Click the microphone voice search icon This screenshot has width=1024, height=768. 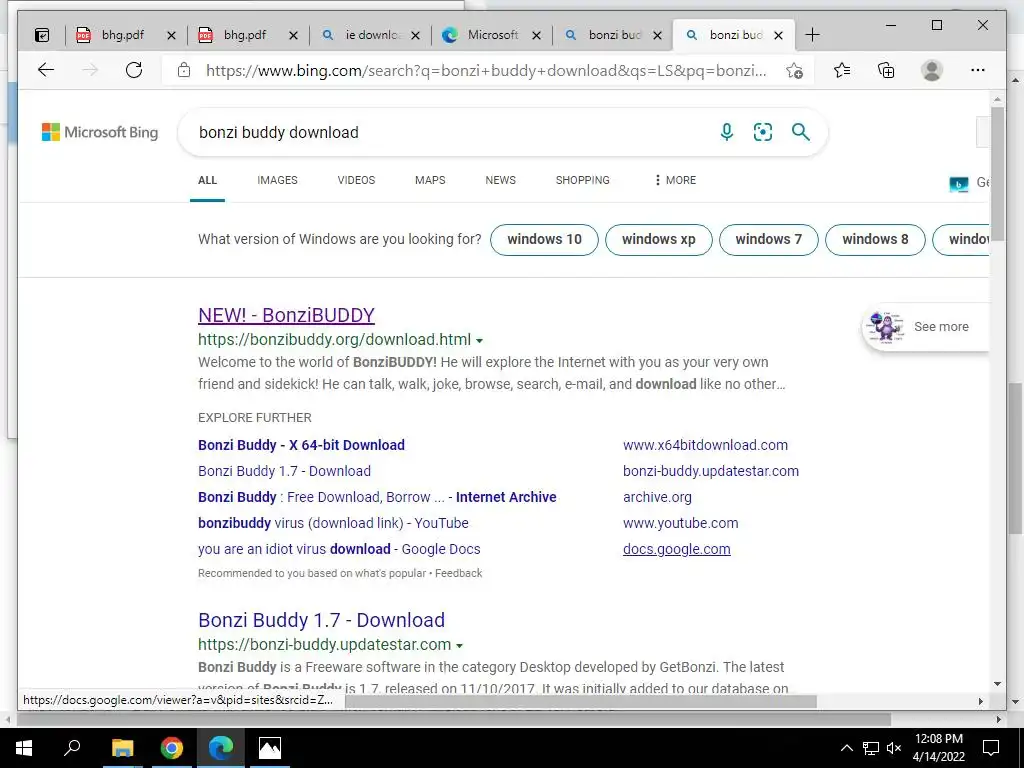[x=726, y=132]
